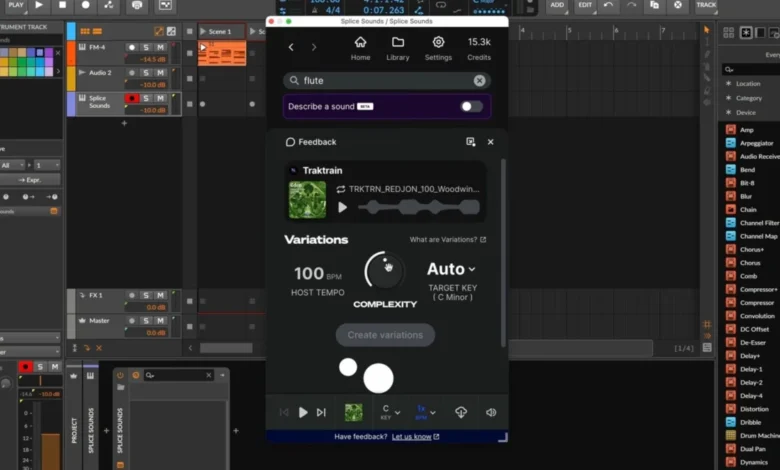The image size is (780, 470).
Task: Open the Splice Library tab
Action: [x=397, y=48]
